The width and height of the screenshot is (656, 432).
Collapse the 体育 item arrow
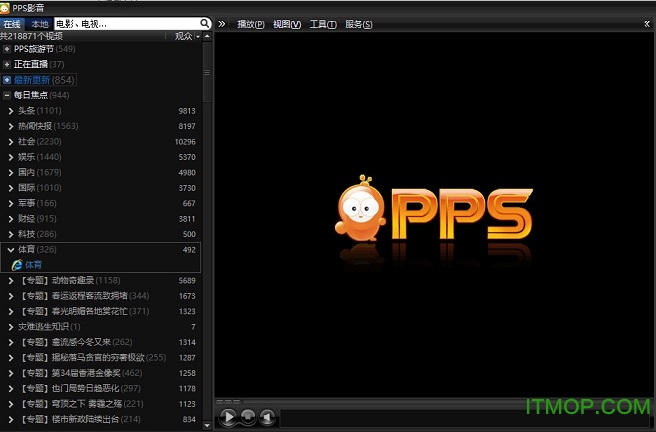pyautogui.click(x=11, y=250)
